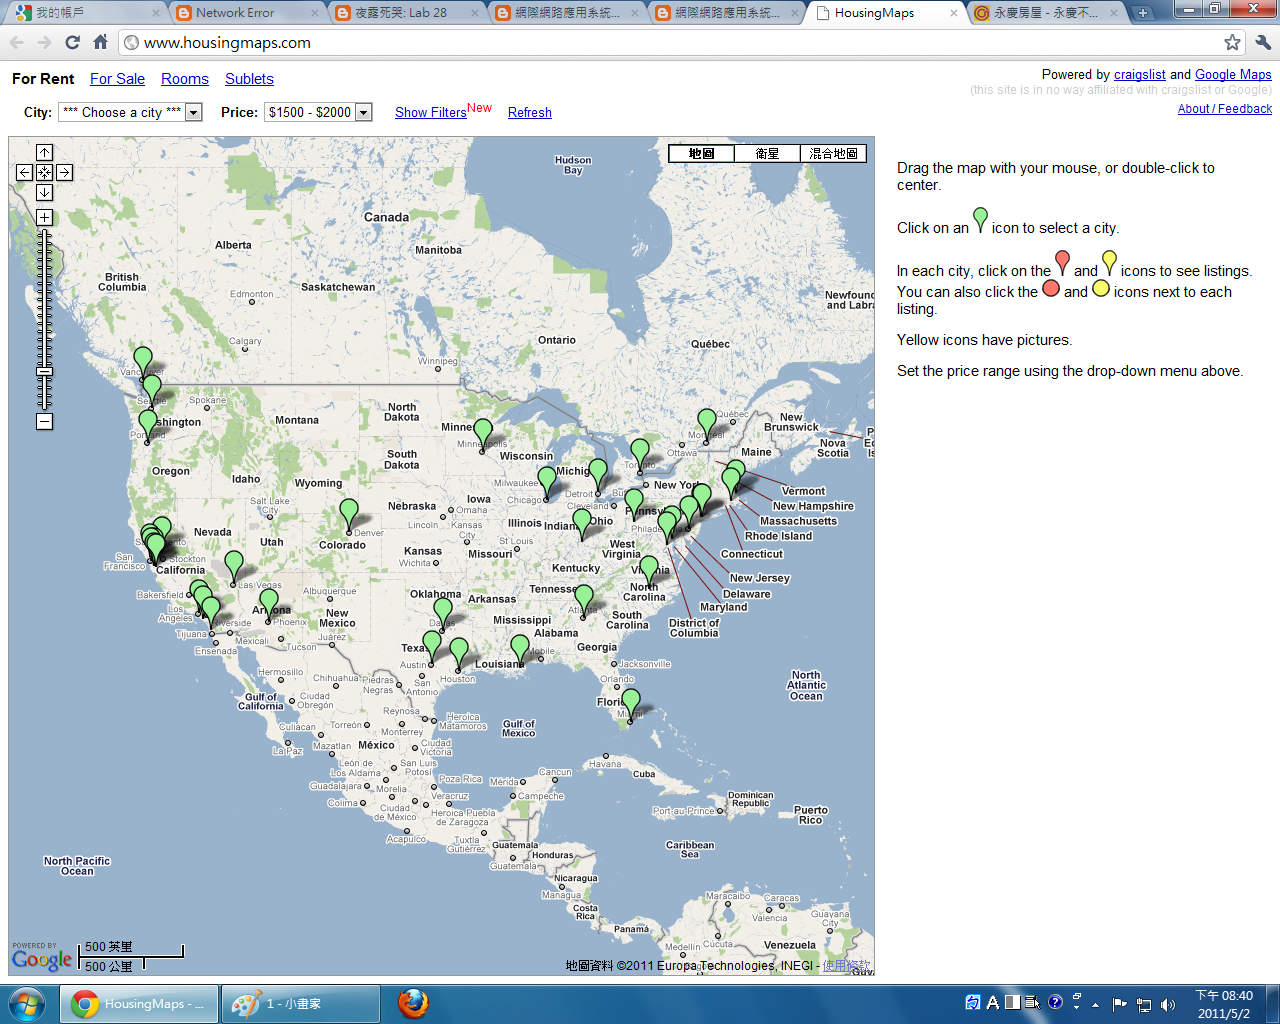Switch to the Sublets listings tab
1280x1024 pixels.
pos(249,79)
